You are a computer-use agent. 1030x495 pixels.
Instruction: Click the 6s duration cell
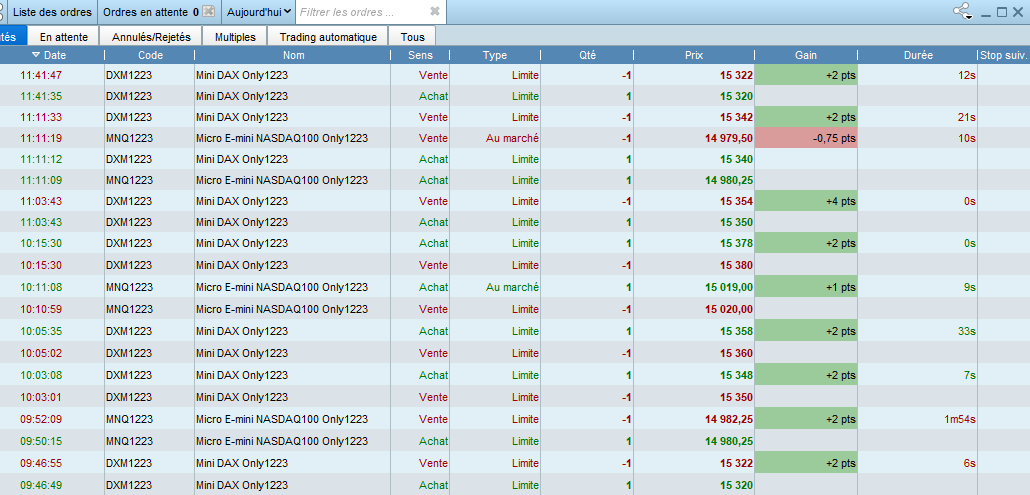point(970,463)
